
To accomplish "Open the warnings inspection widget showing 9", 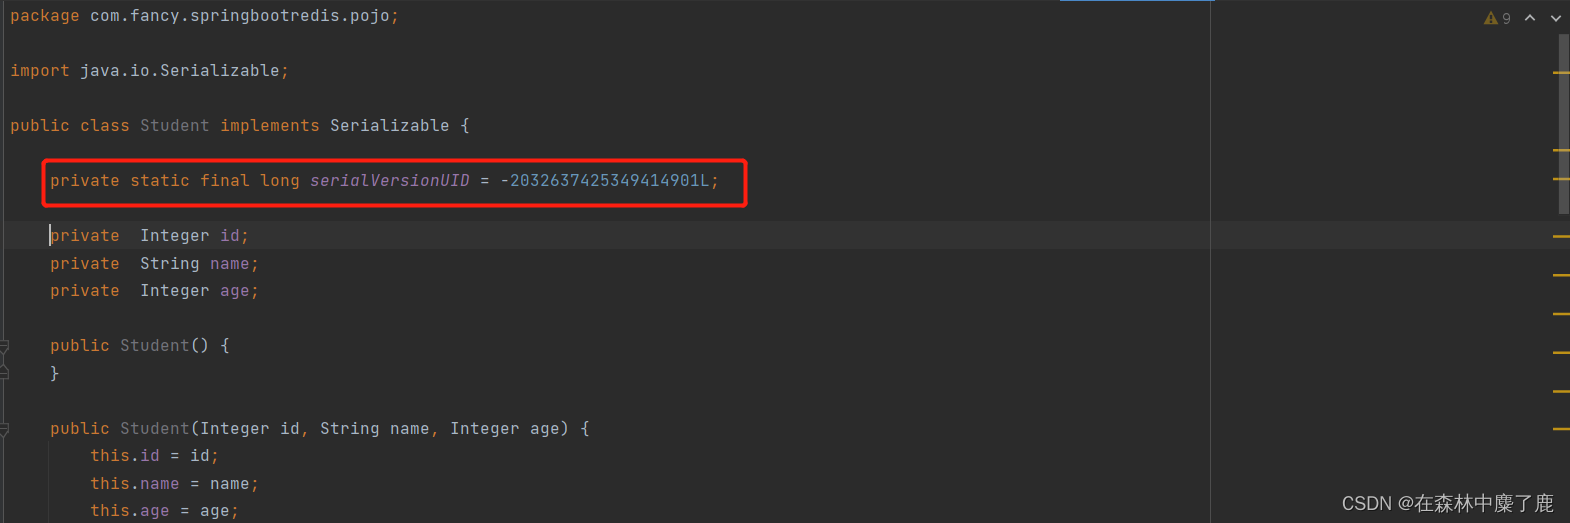I will pyautogui.click(x=1497, y=18).
